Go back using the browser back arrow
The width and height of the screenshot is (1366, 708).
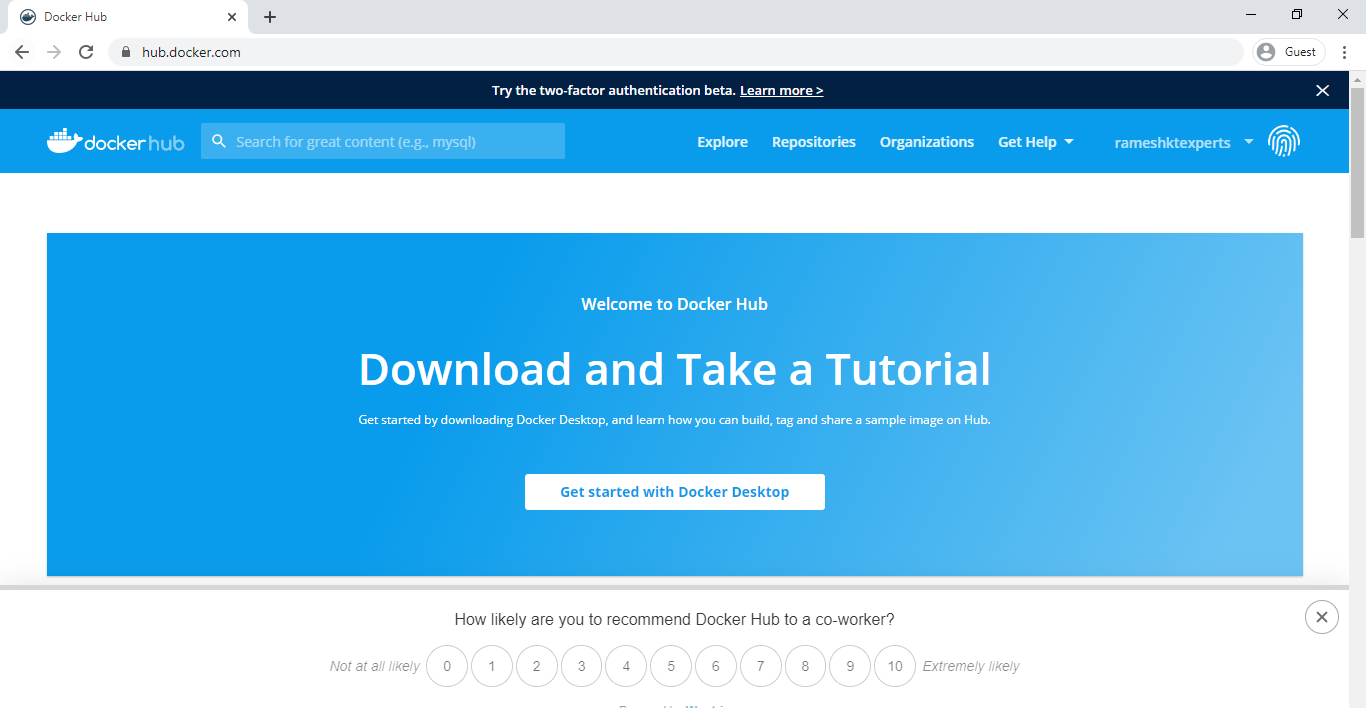(22, 52)
